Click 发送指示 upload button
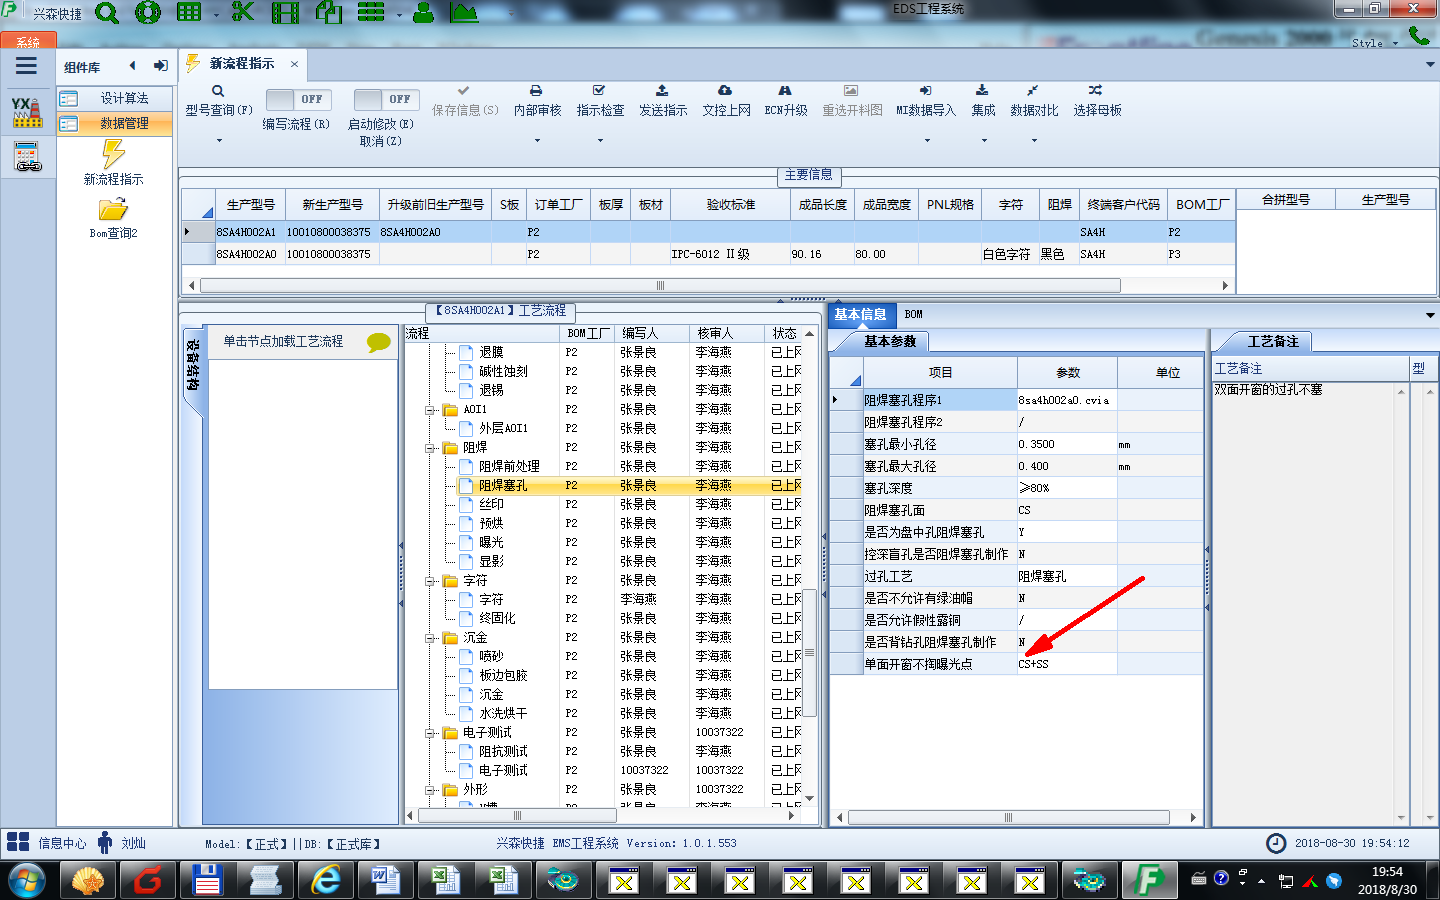The height and width of the screenshot is (900, 1440). coord(663,102)
